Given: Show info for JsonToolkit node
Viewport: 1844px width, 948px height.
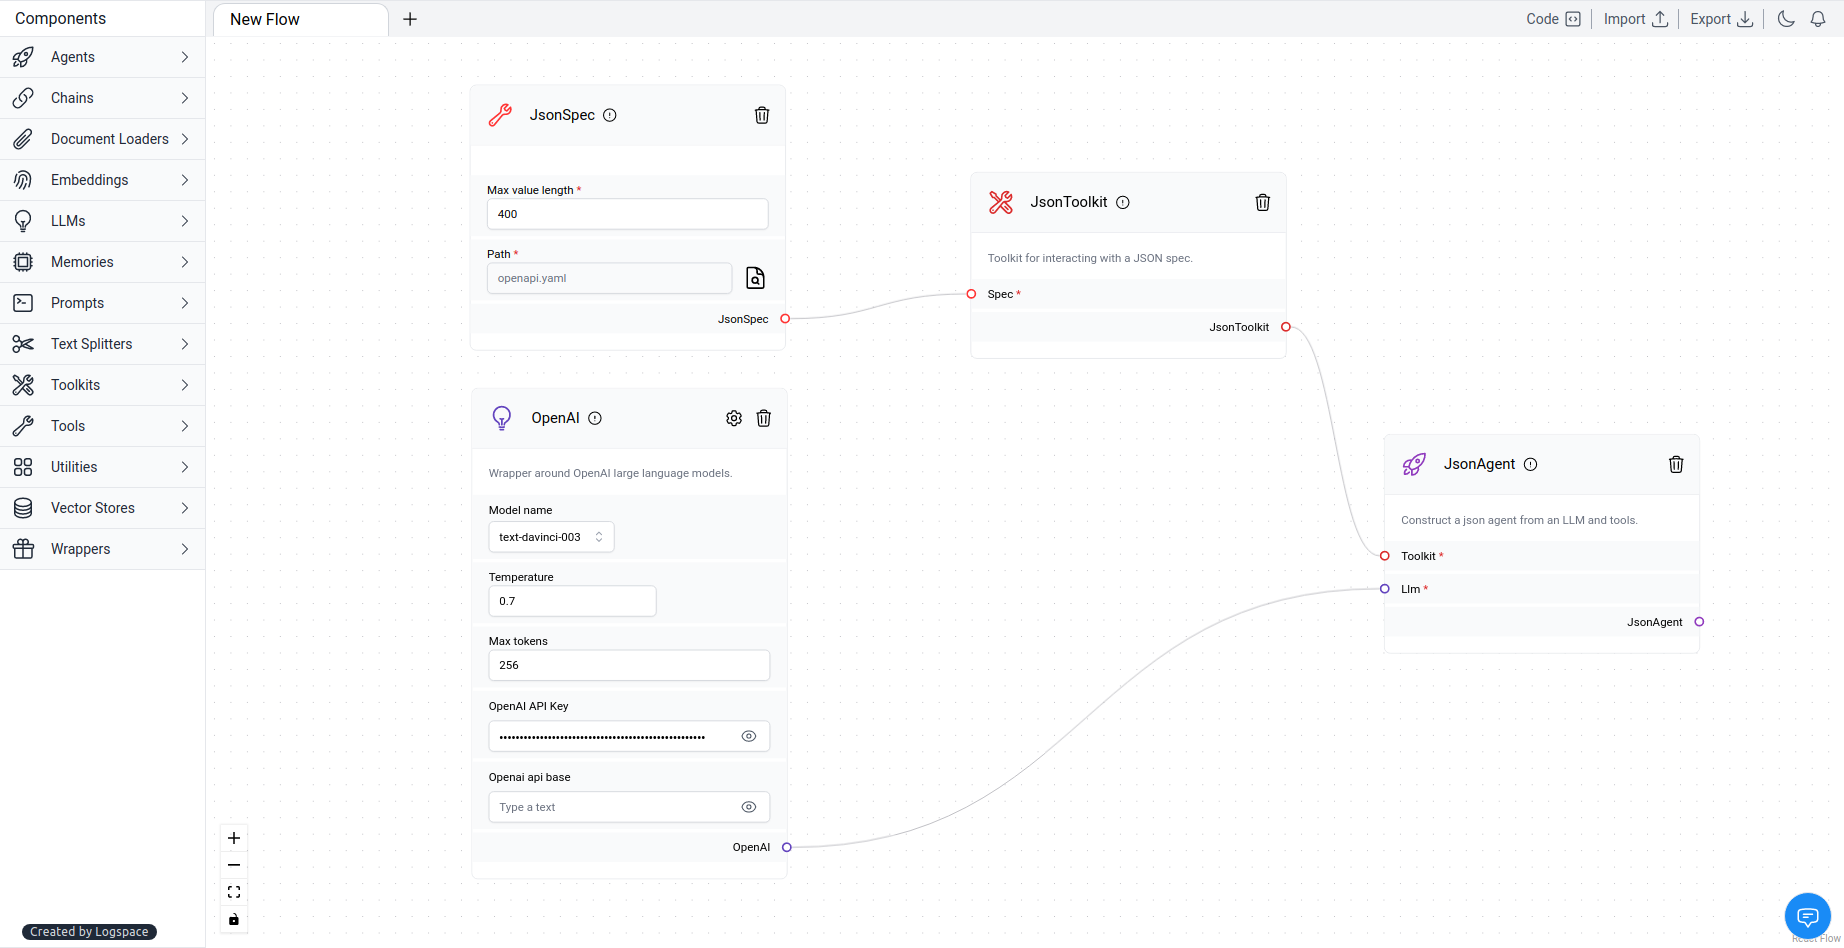Looking at the screenshot, I should click(x=1123, y=202).
